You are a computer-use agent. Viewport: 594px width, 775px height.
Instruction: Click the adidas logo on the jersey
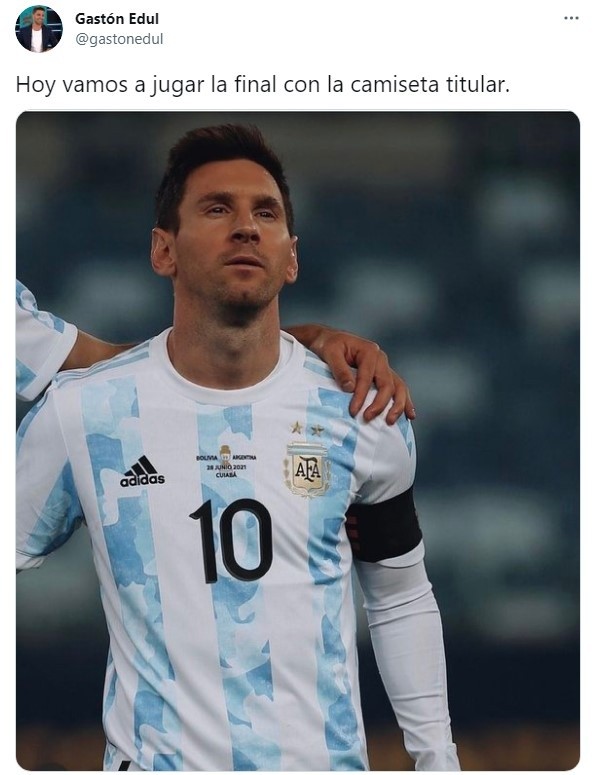(142, 472)
